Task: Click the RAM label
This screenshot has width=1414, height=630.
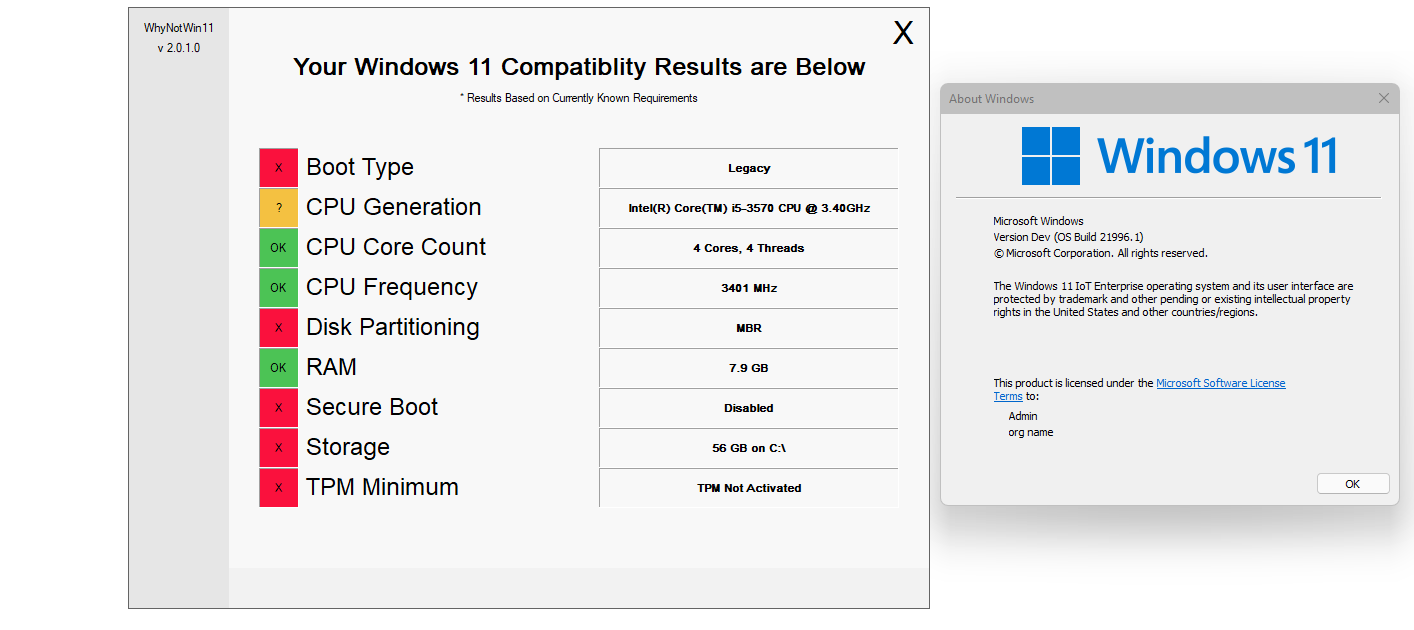Action: tap(331, 367)
